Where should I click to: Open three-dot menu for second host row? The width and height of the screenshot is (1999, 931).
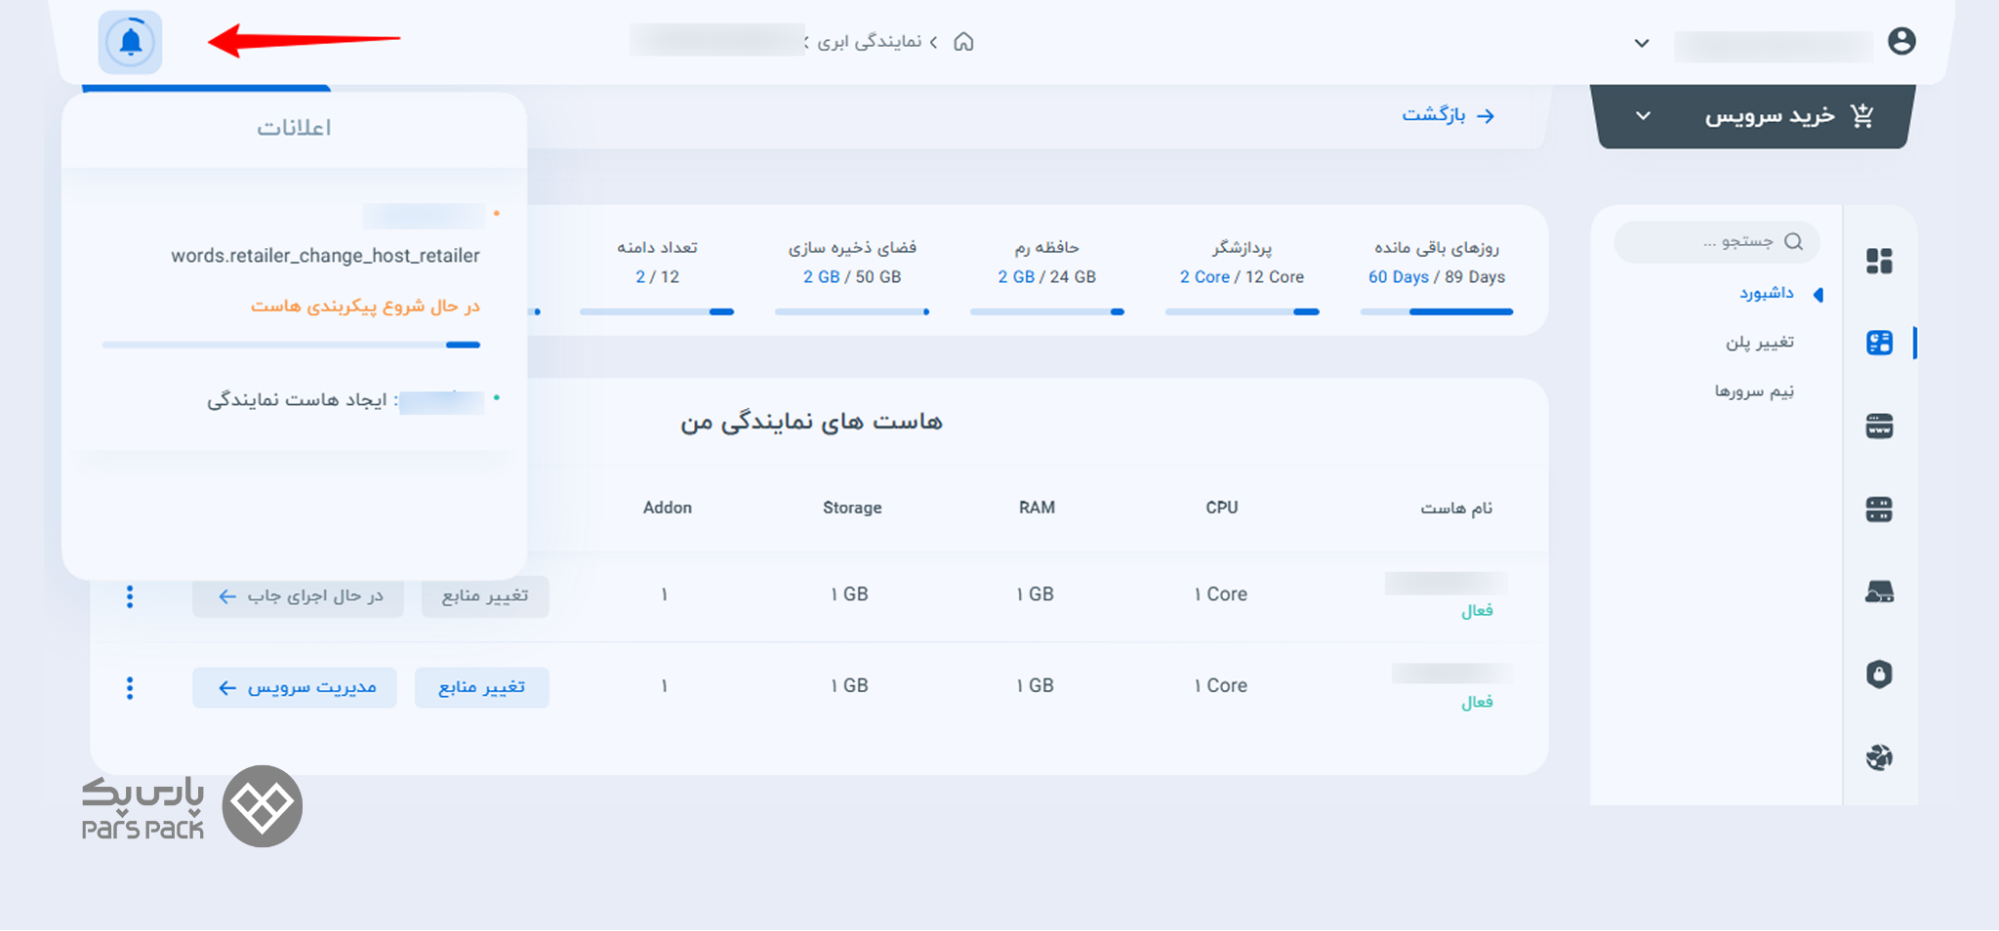click(130, 688)
